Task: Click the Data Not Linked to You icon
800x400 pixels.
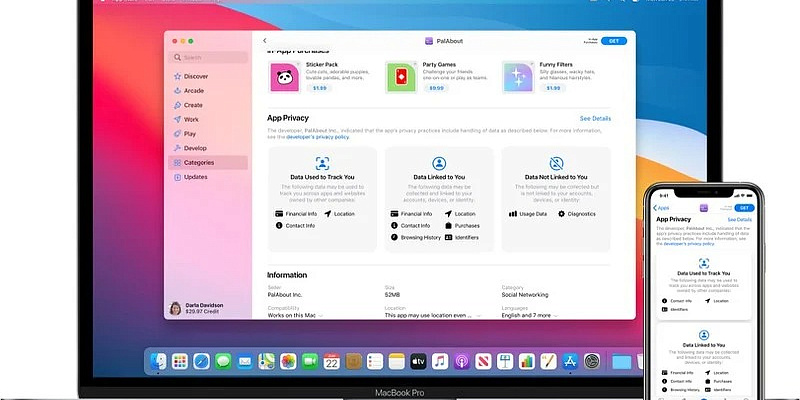Action: point(556,163)
